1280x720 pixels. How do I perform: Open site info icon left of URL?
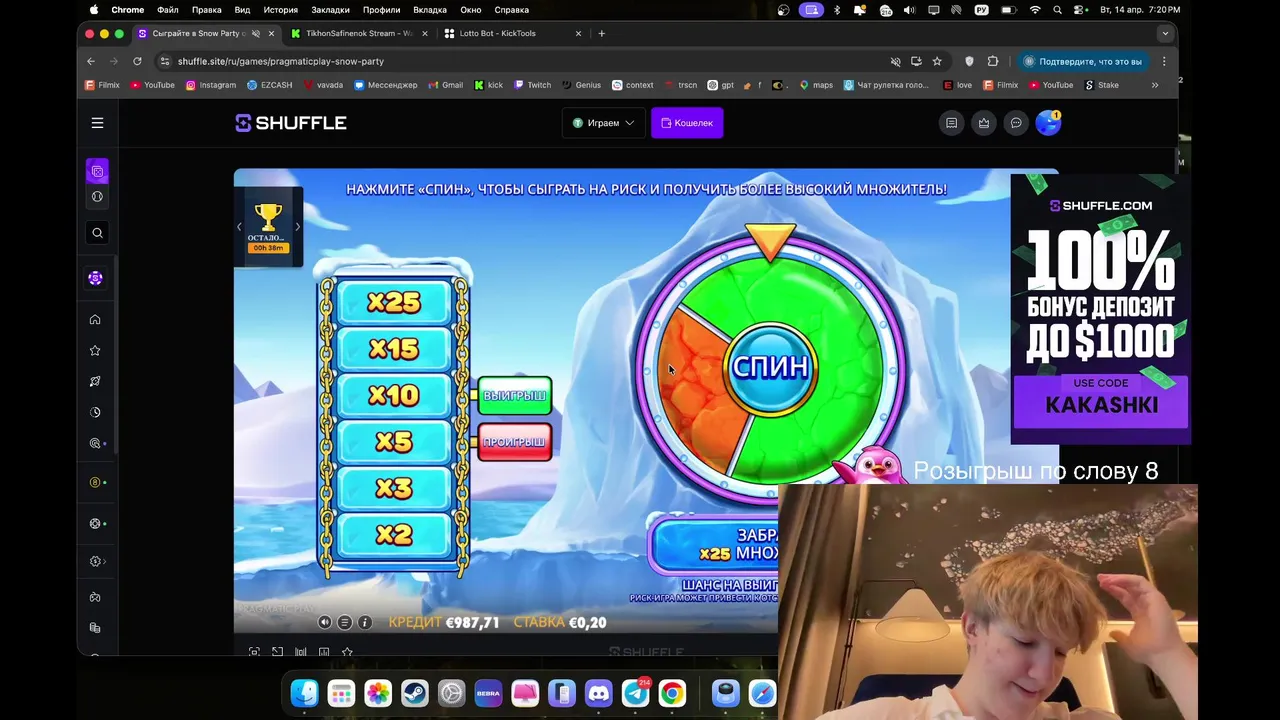[x=165, y=61]
